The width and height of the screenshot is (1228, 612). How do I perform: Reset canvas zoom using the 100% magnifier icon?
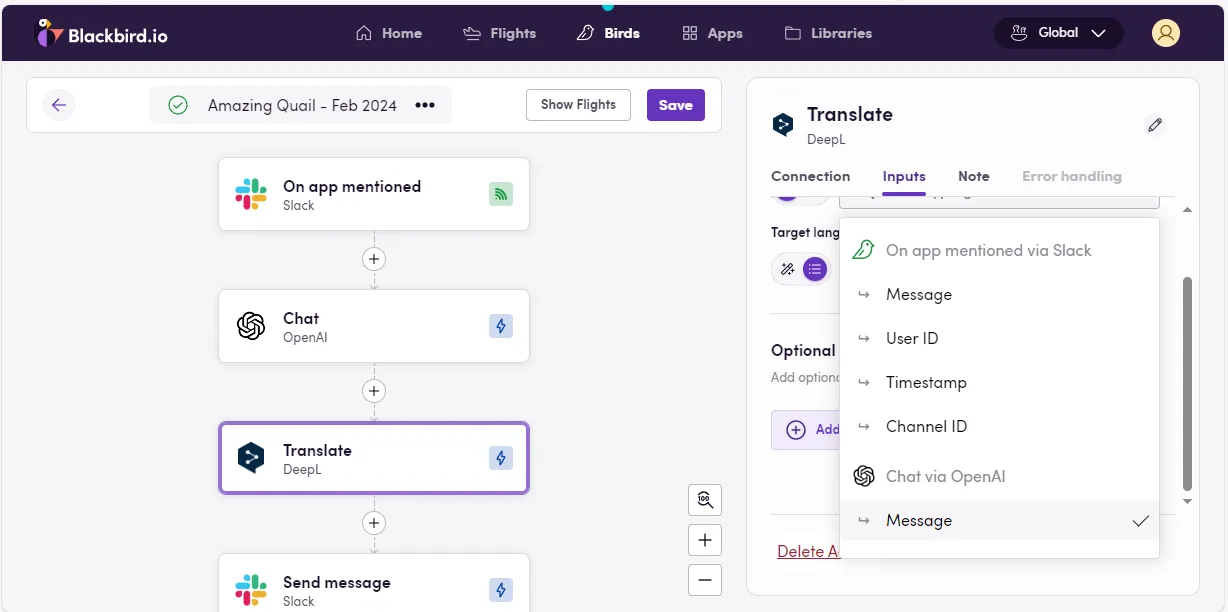[x=705, y=499]
